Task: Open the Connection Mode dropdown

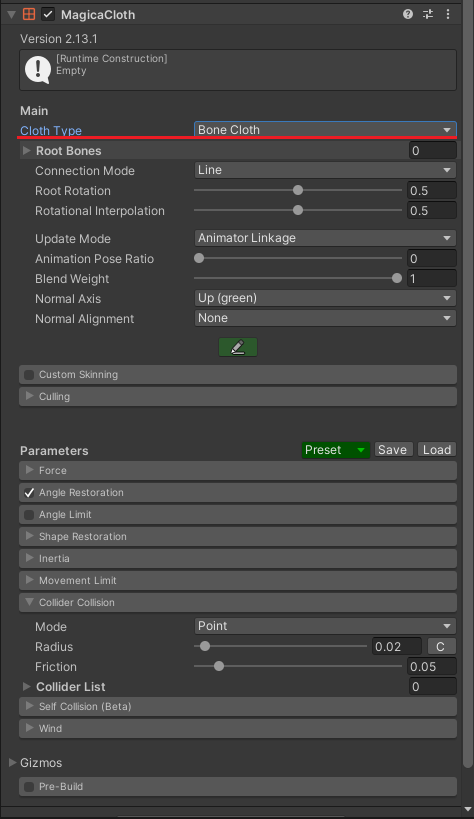Action: pos(325,170)
